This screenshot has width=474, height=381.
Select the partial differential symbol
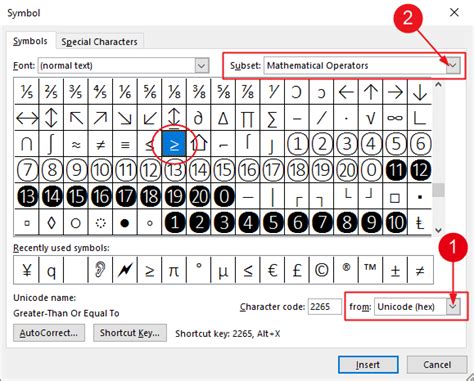coord(199,118)
